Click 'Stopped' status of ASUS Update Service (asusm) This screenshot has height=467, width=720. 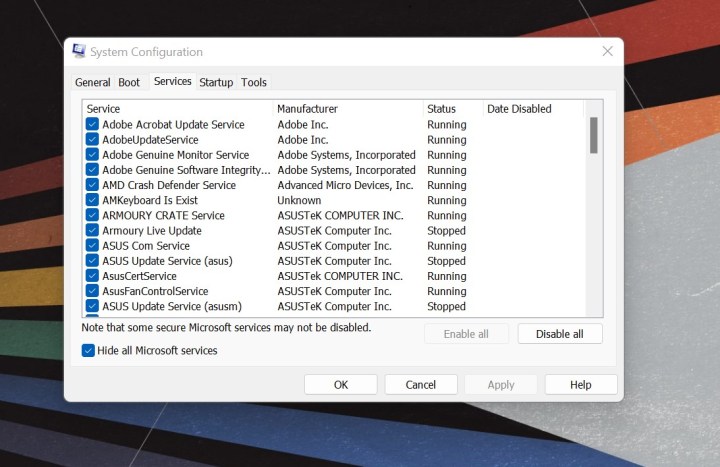pos(446,306)
